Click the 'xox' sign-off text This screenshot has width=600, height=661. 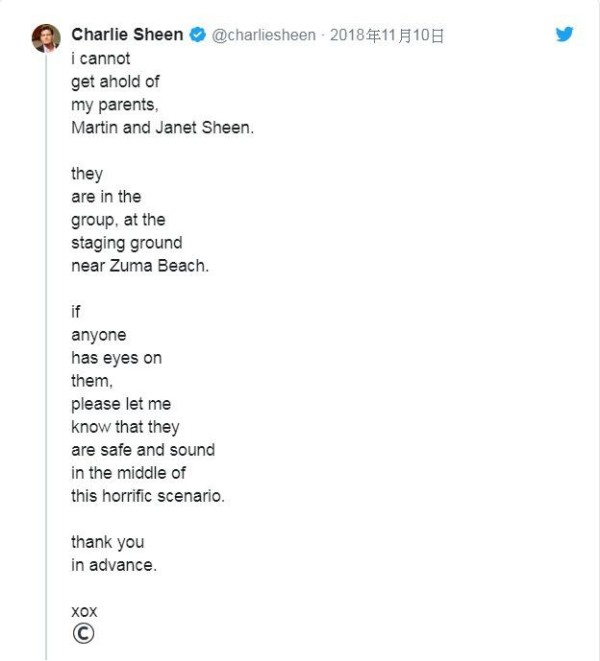point(84,610)
